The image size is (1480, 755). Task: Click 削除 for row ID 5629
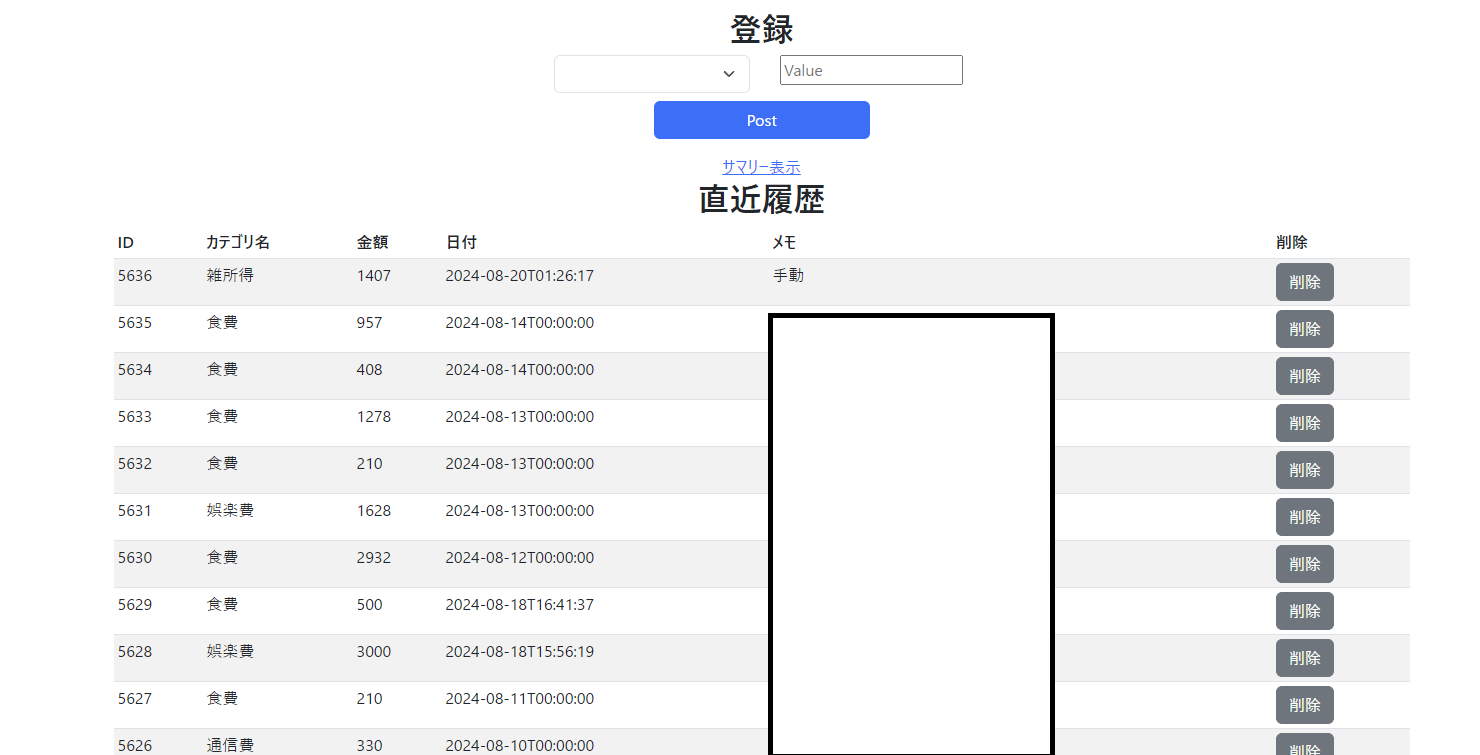click(1304, 611)
